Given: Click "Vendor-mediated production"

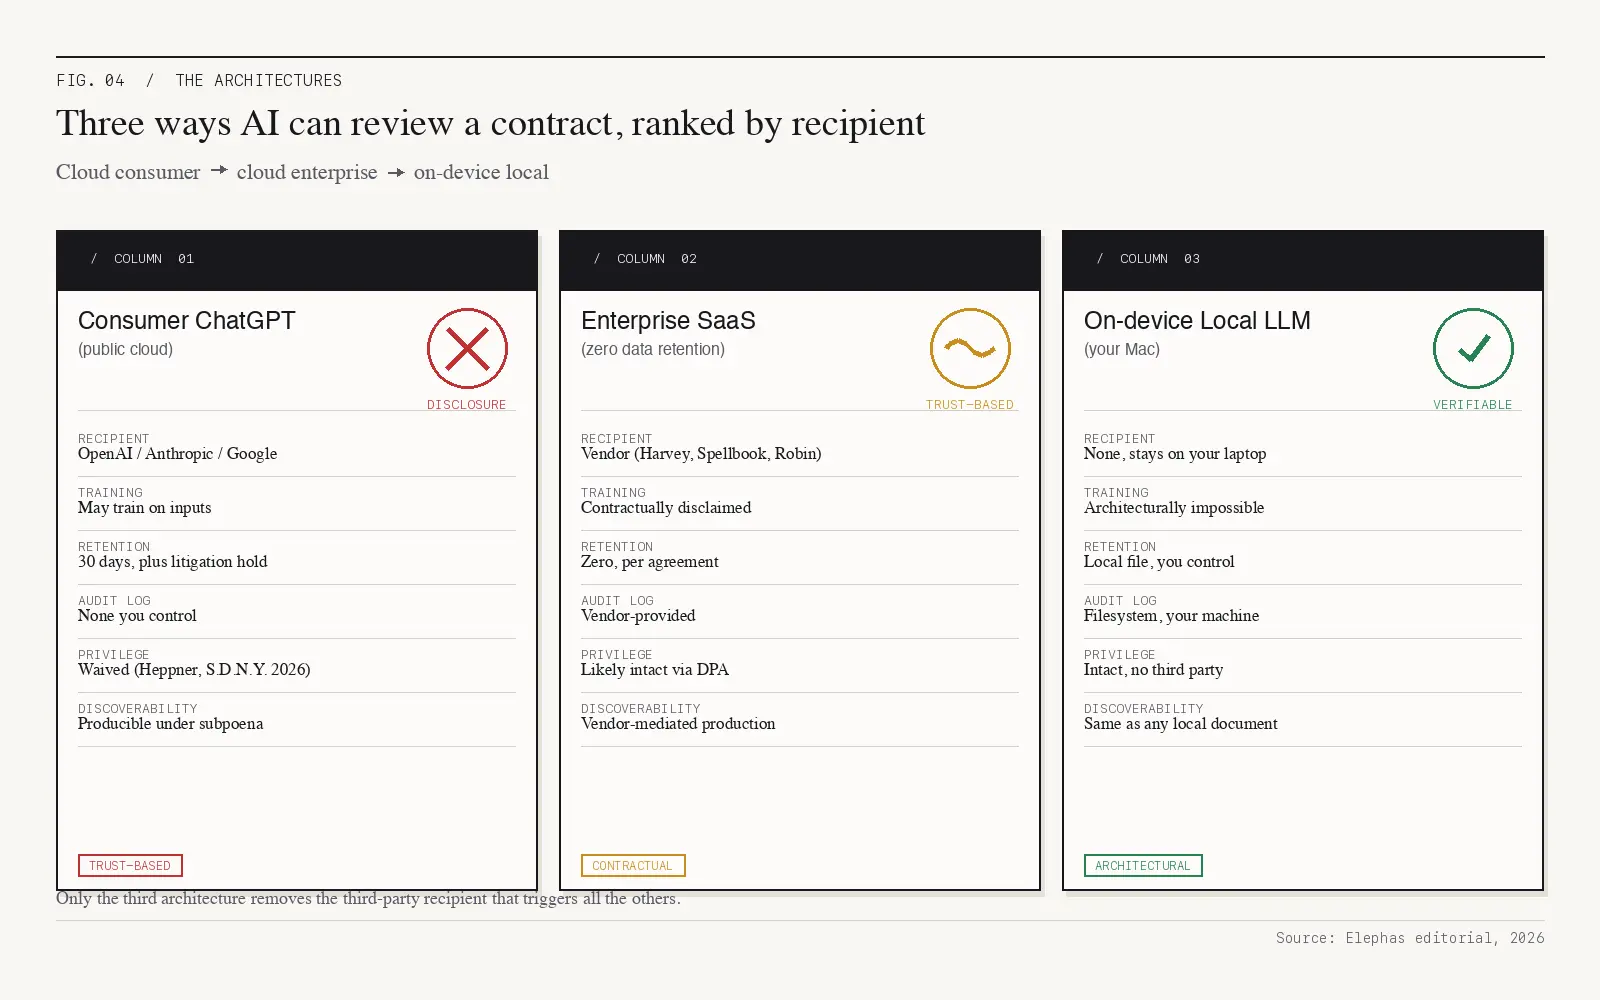Looking at the screenshot, I should coord(678,724).
